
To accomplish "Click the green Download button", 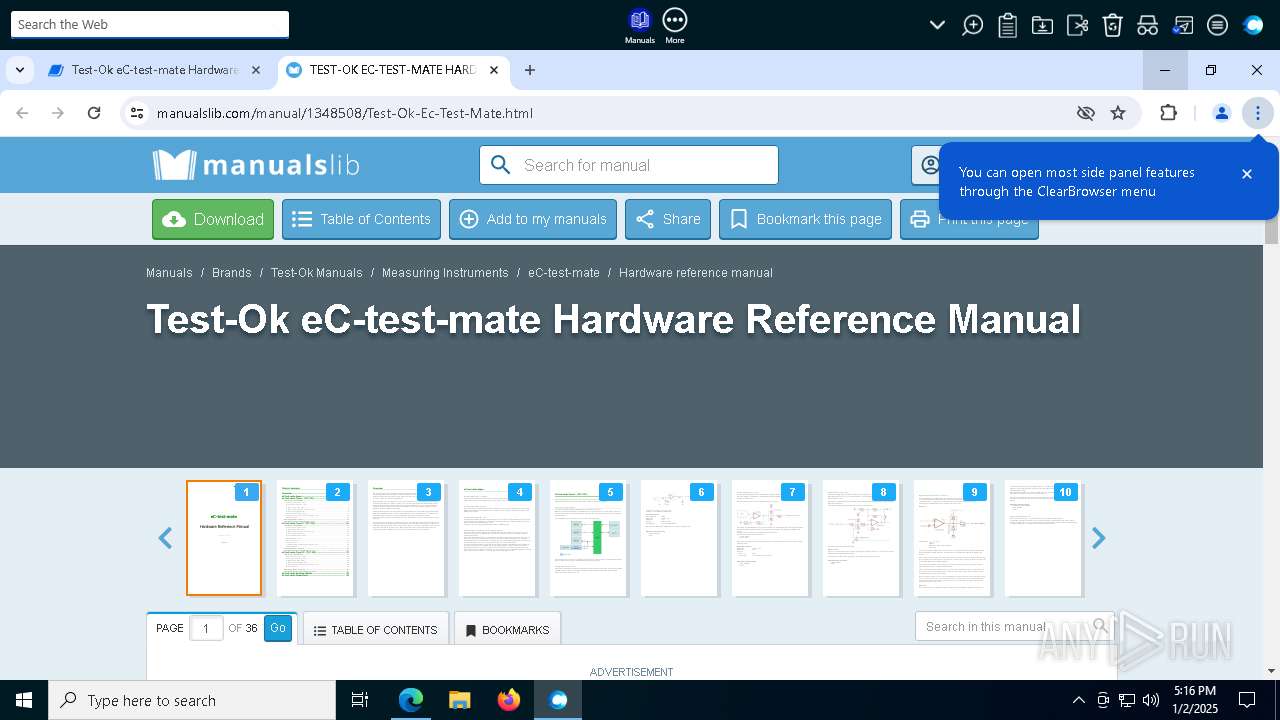I will click(x=213, y=219).
